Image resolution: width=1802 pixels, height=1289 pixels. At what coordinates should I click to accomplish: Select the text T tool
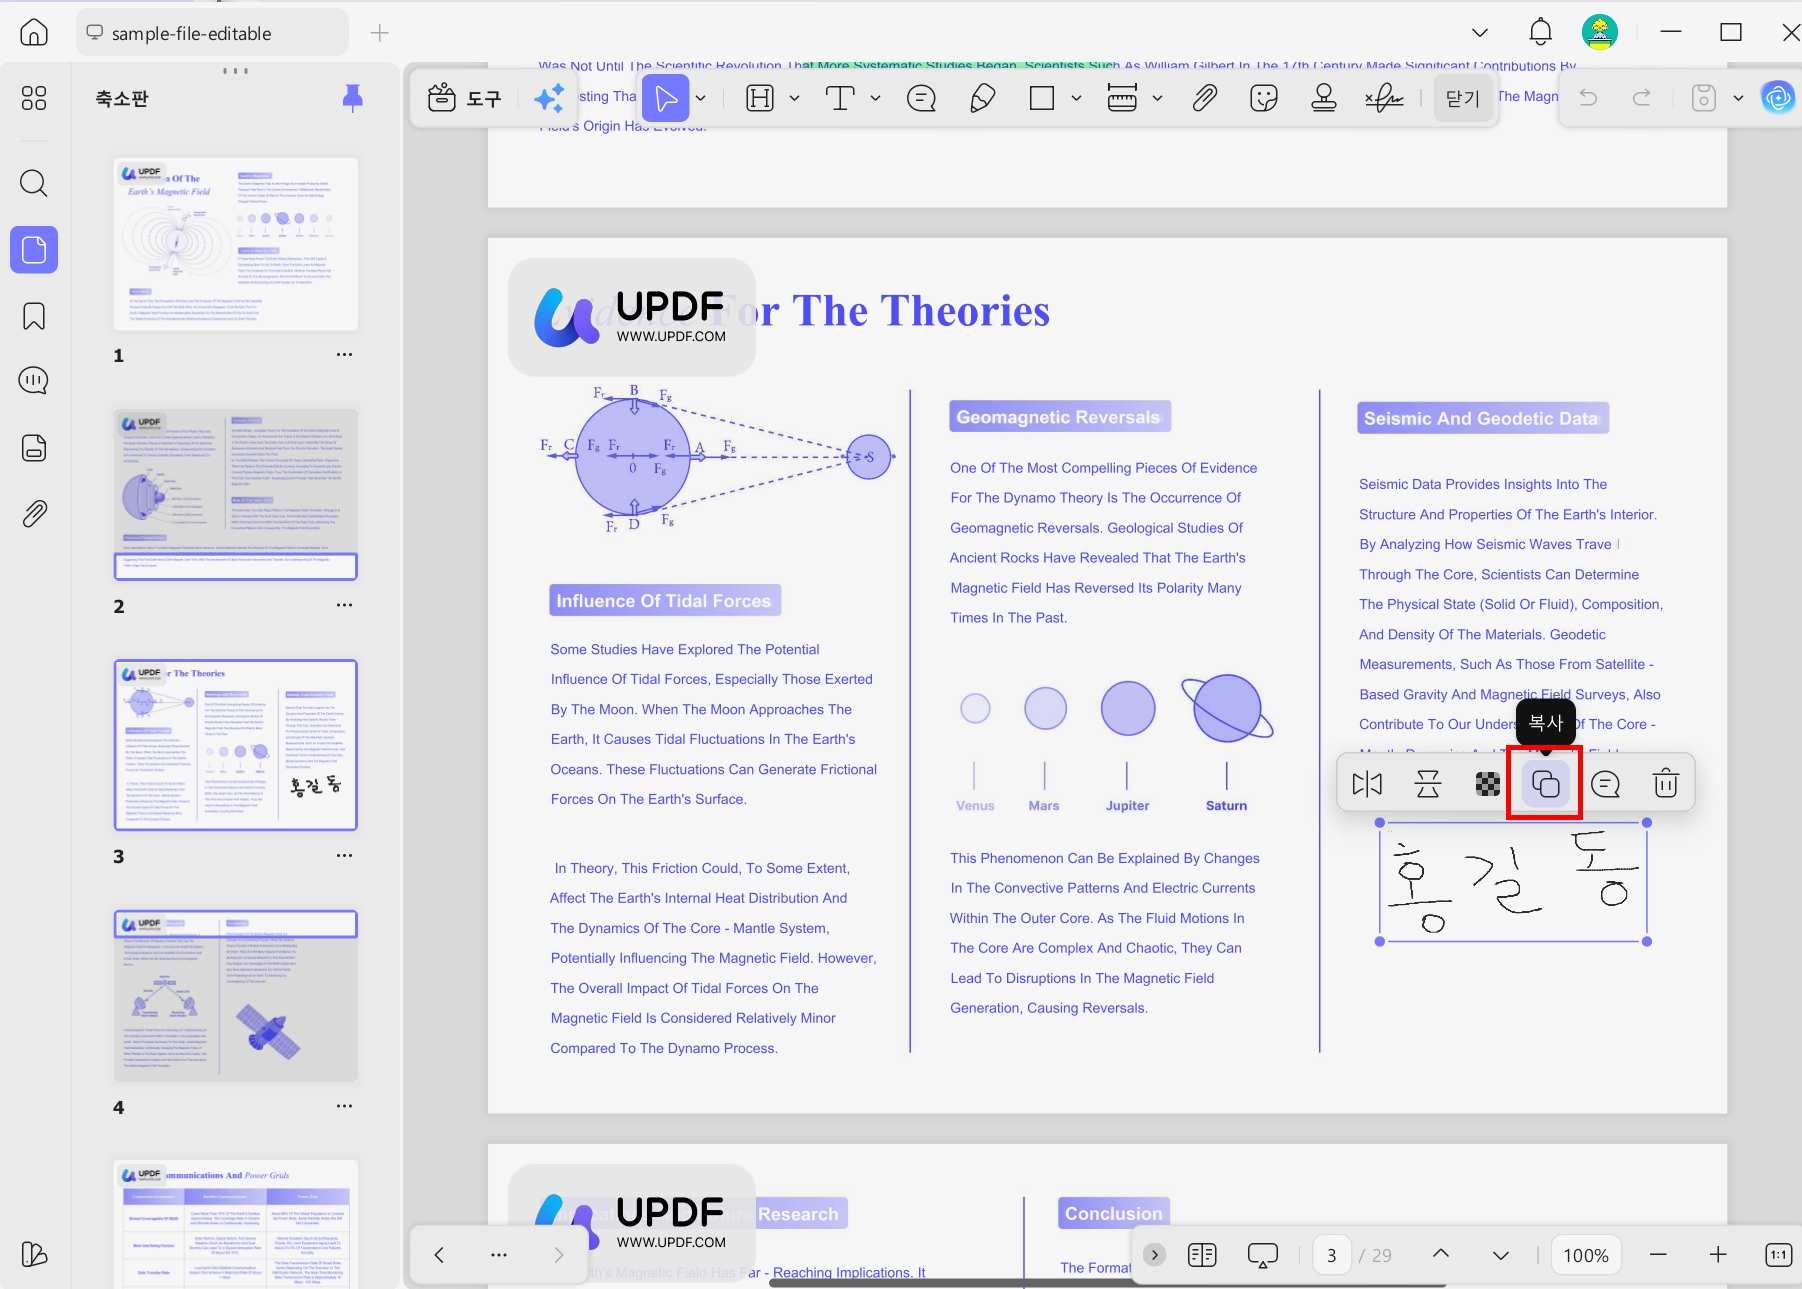[840, 98]
